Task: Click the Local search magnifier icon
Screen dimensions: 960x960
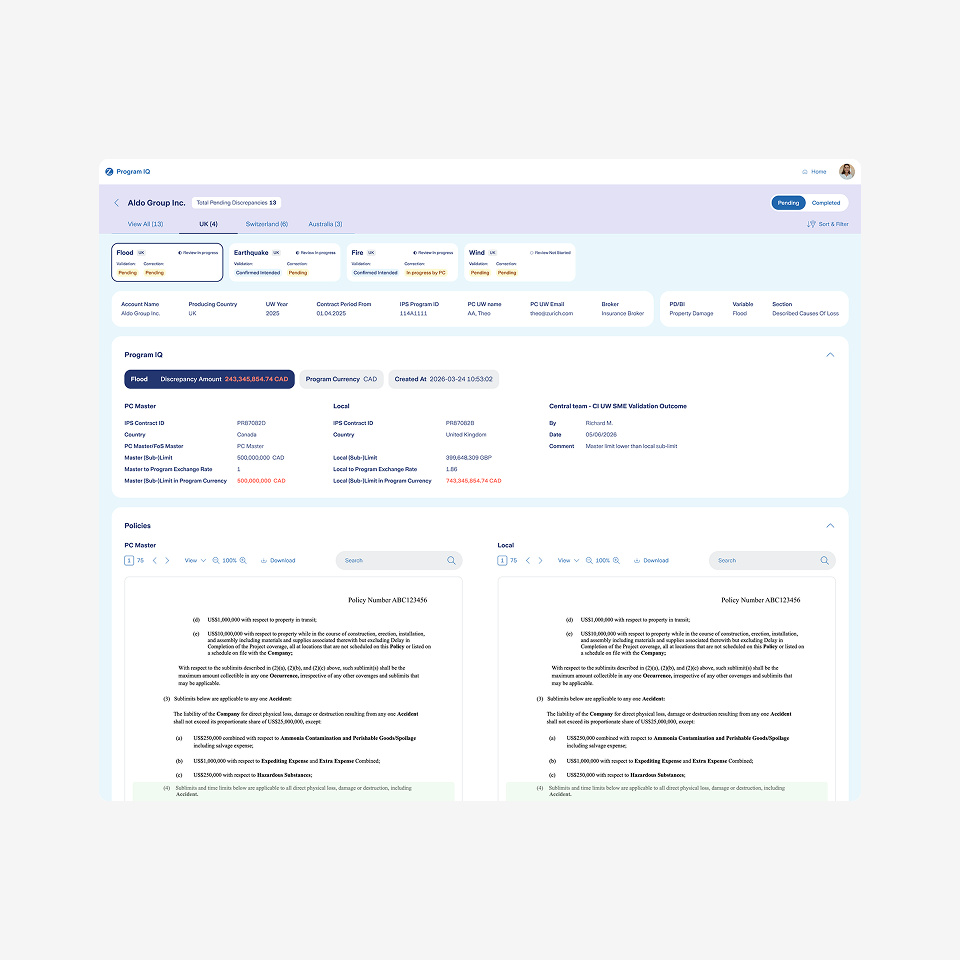Action: coord(825,560)
